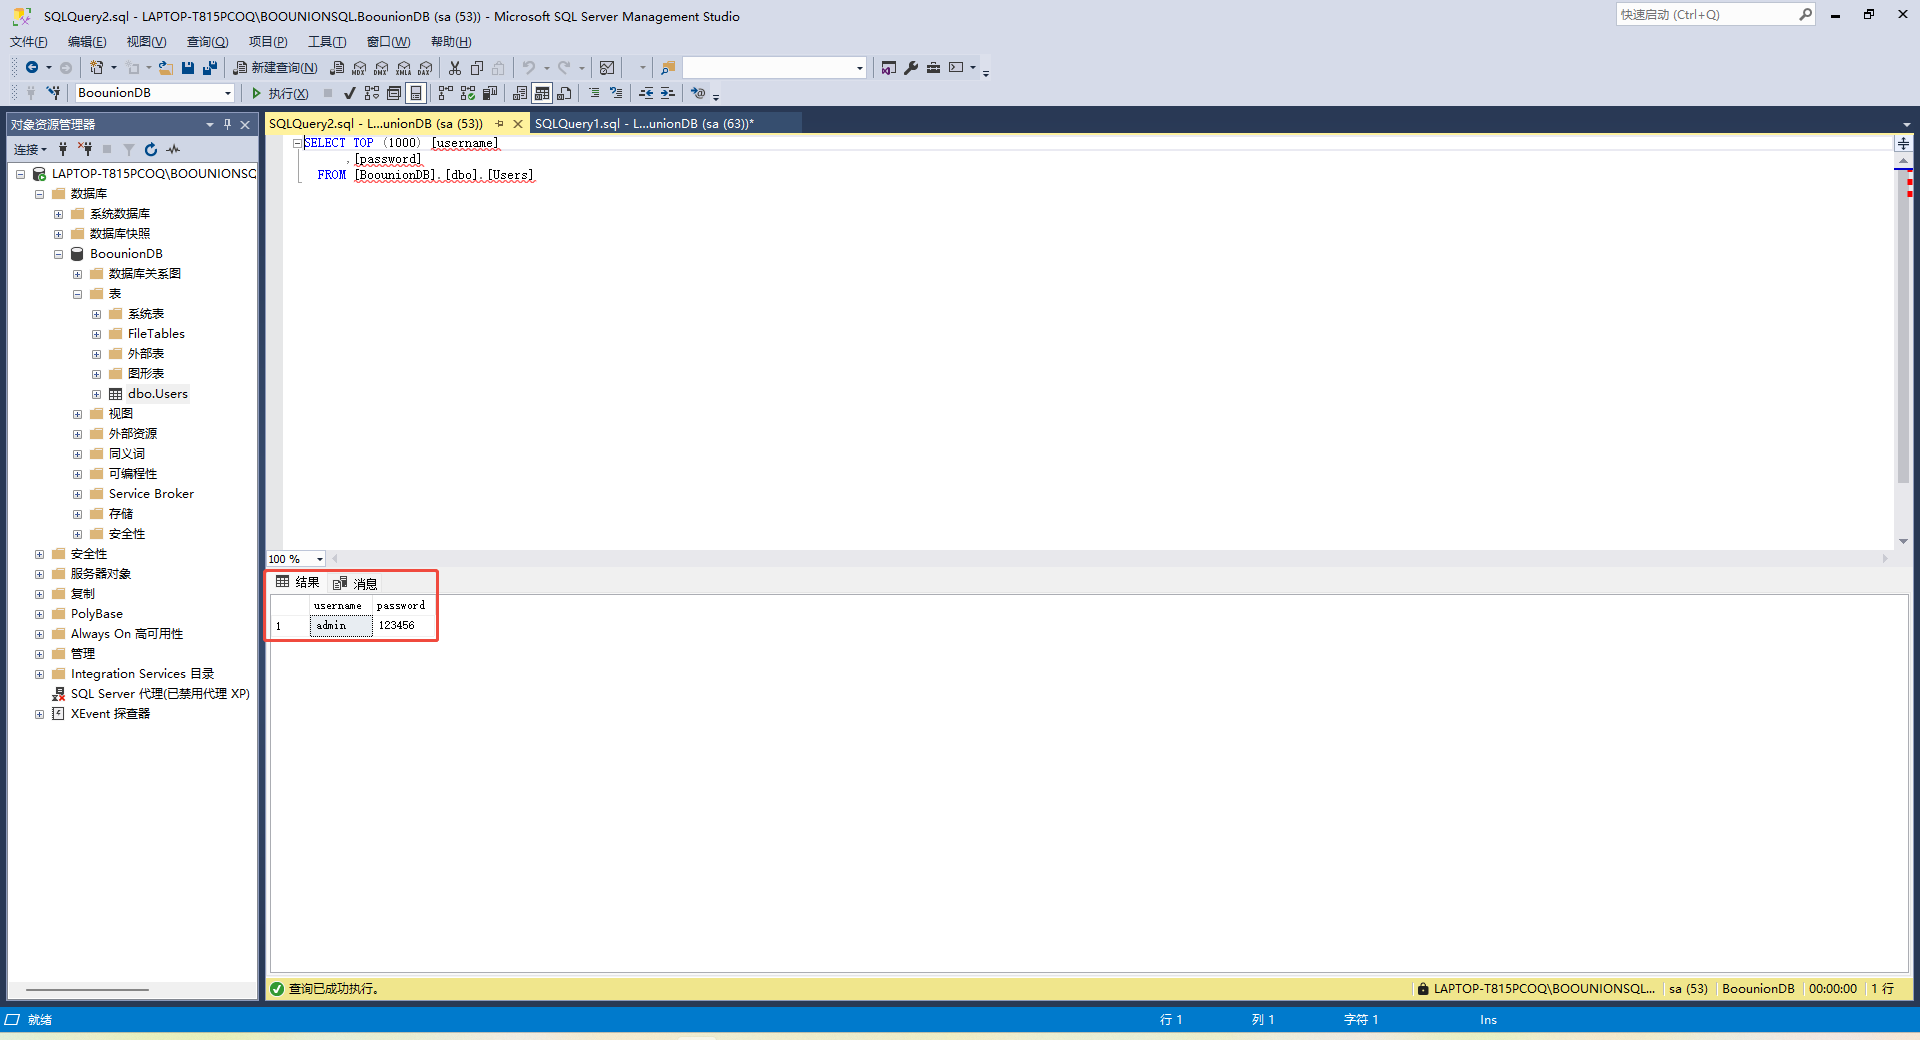The width and height of the screenshot is (1920, 1040).
Task: Click the DMX query icon
Action: [x=381, y=68]
